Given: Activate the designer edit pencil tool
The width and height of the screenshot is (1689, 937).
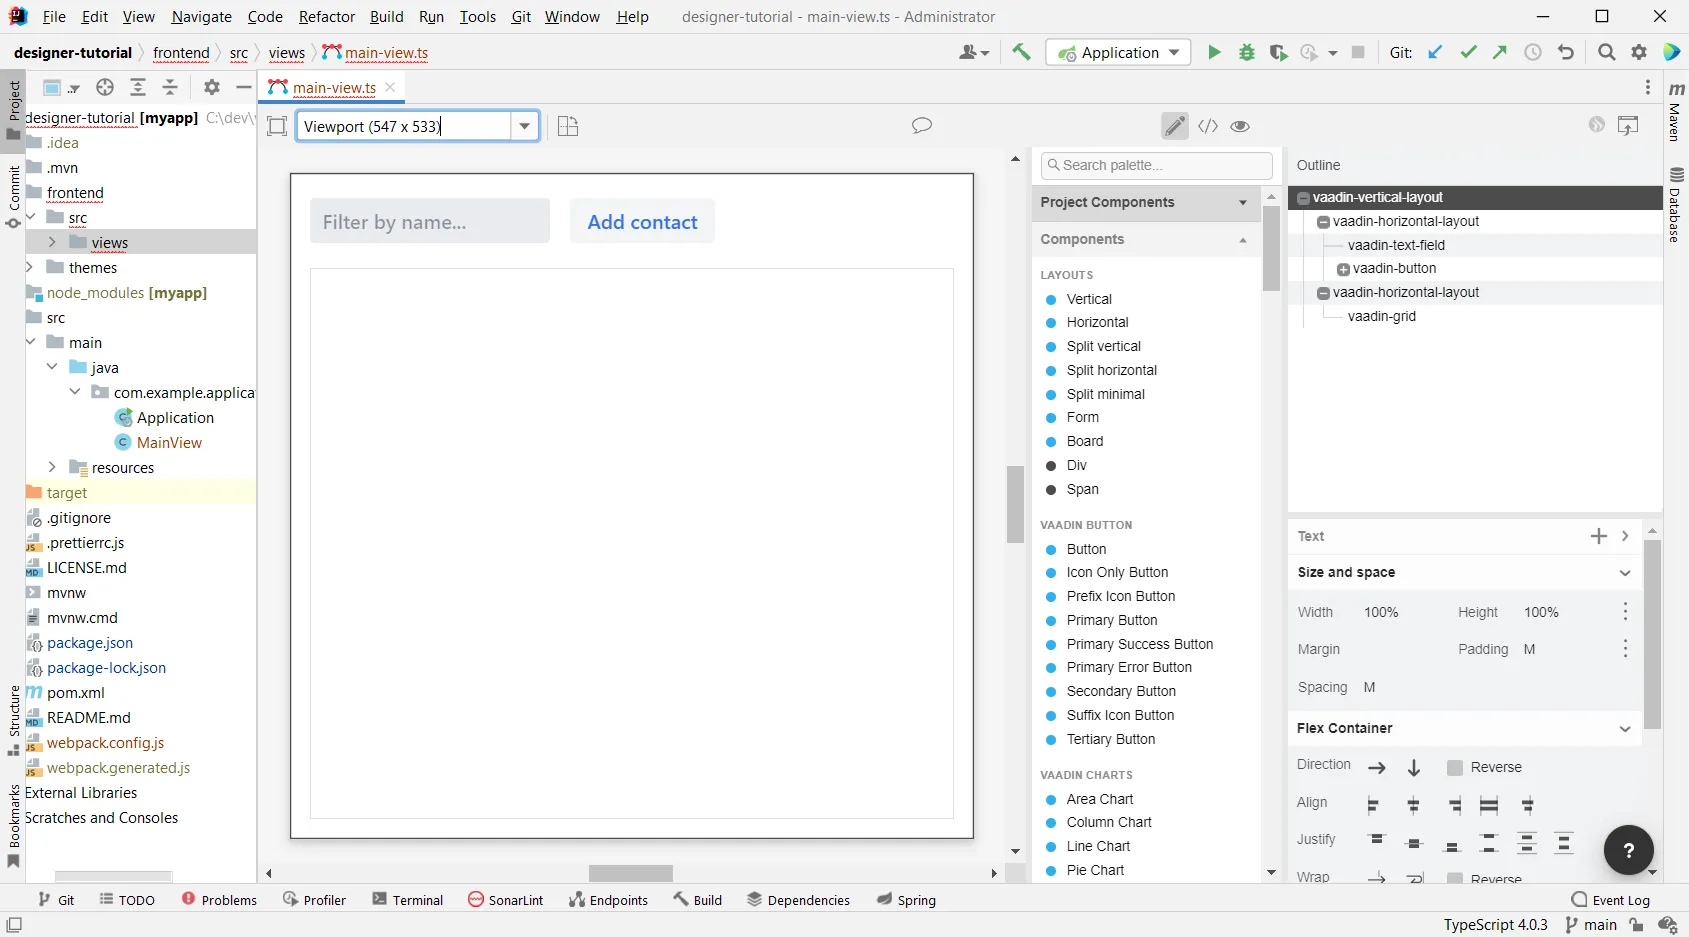Looking at the screenshot, I should tap(1174, 126).
